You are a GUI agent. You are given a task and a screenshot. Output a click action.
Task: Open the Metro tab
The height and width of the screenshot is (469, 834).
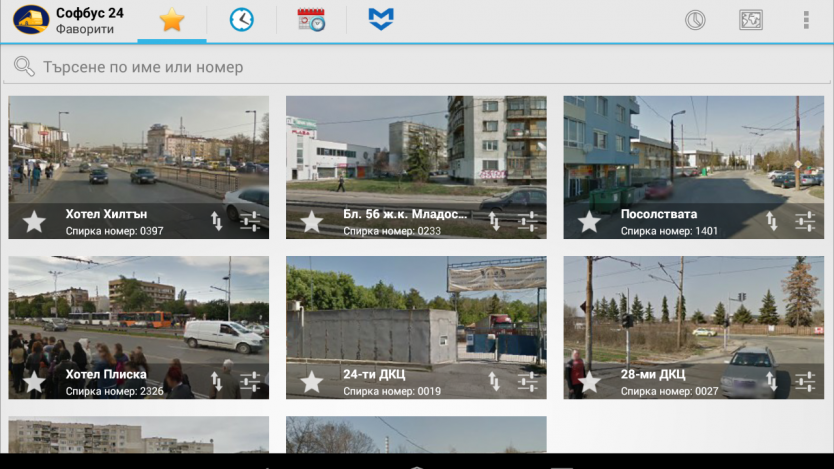click(x=381, y=19)
